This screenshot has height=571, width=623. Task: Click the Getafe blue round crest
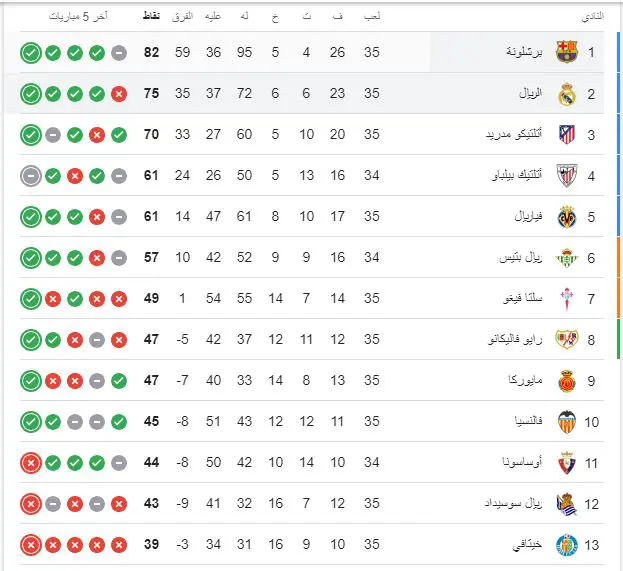click(567, 545)
